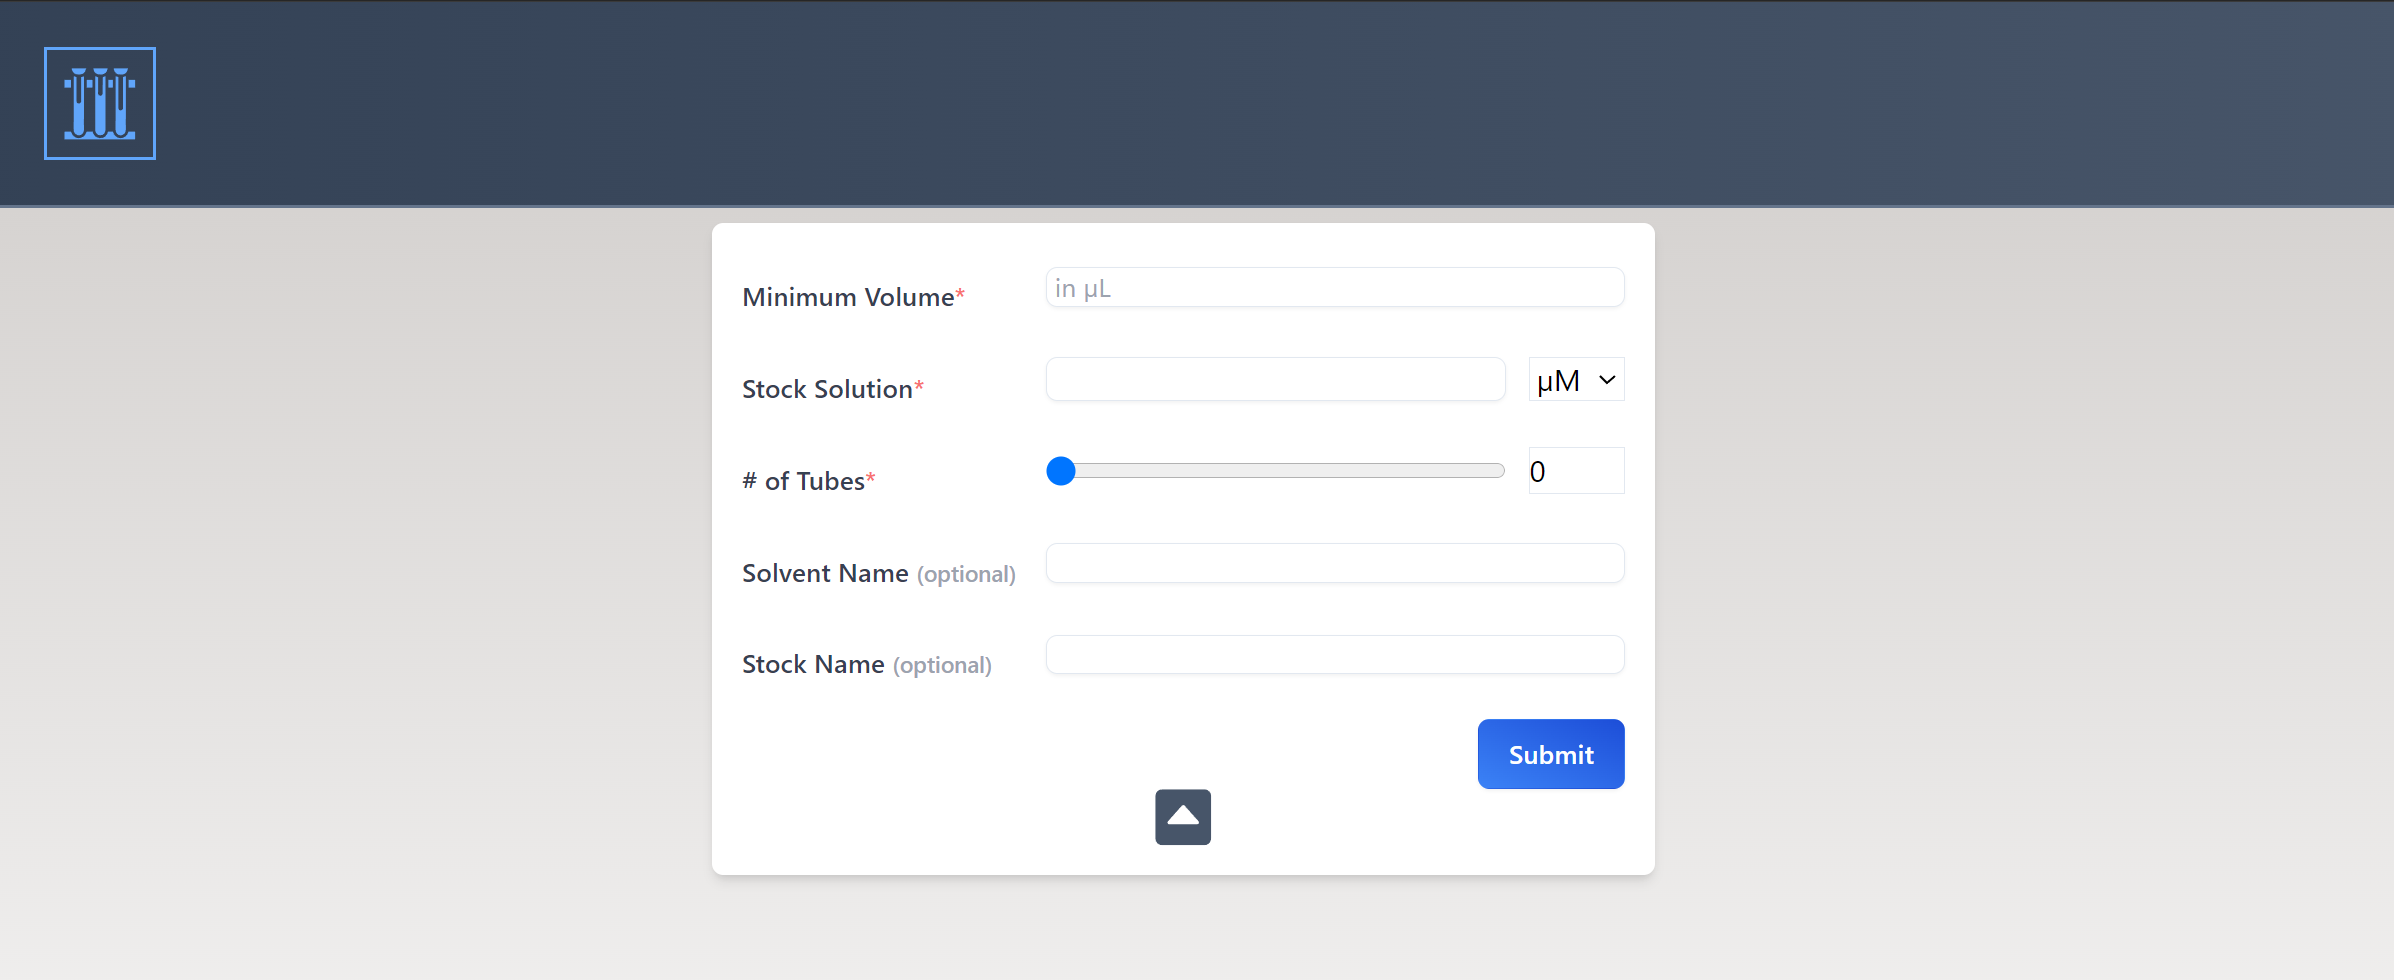Click the blue tubes slider handle
2394x980 pixels.
(1061, 471)
